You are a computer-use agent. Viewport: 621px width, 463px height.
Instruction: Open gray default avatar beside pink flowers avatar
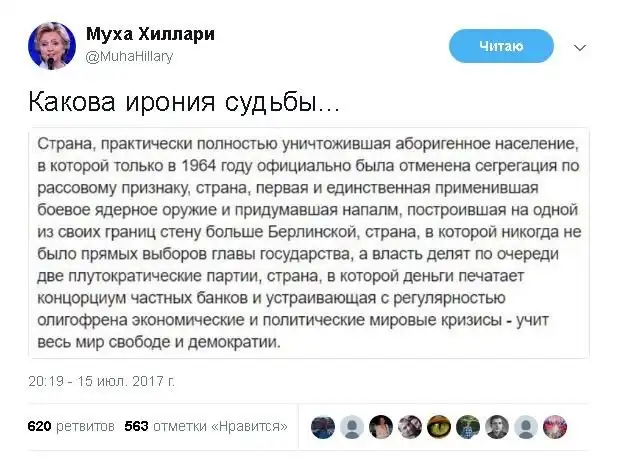527,427
